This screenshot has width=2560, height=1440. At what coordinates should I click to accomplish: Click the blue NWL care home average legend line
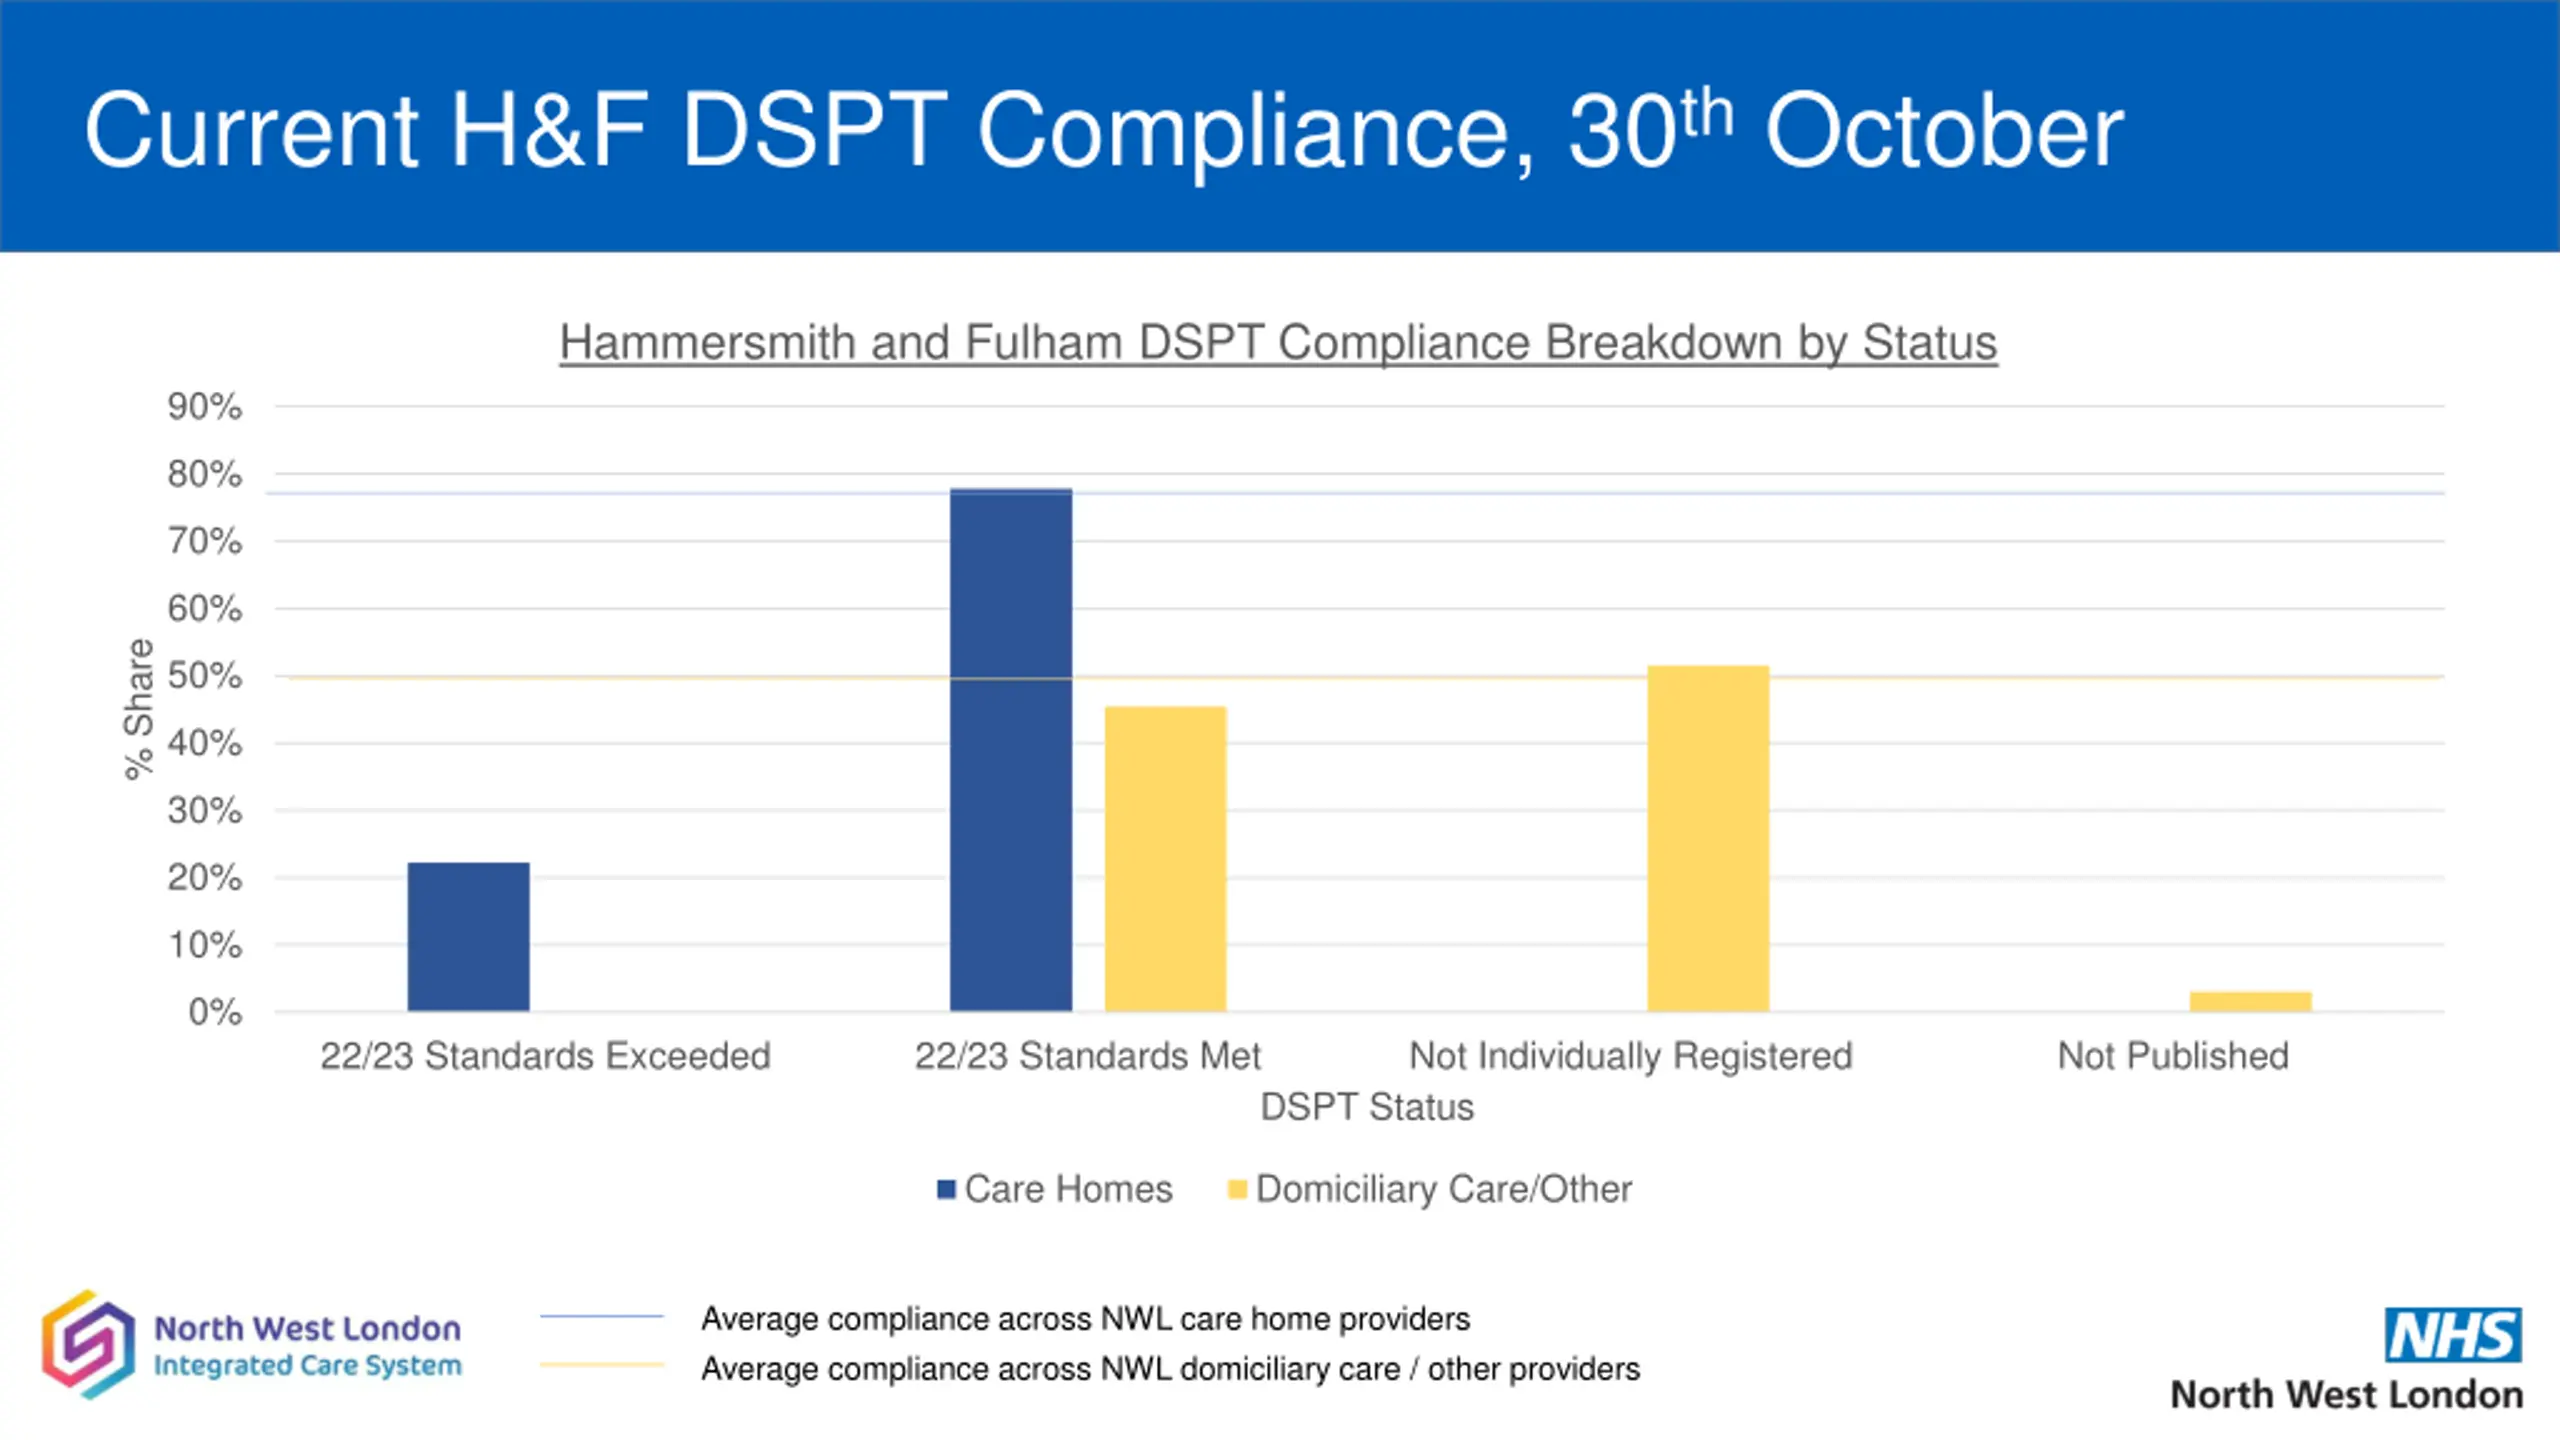point(602,1317)
